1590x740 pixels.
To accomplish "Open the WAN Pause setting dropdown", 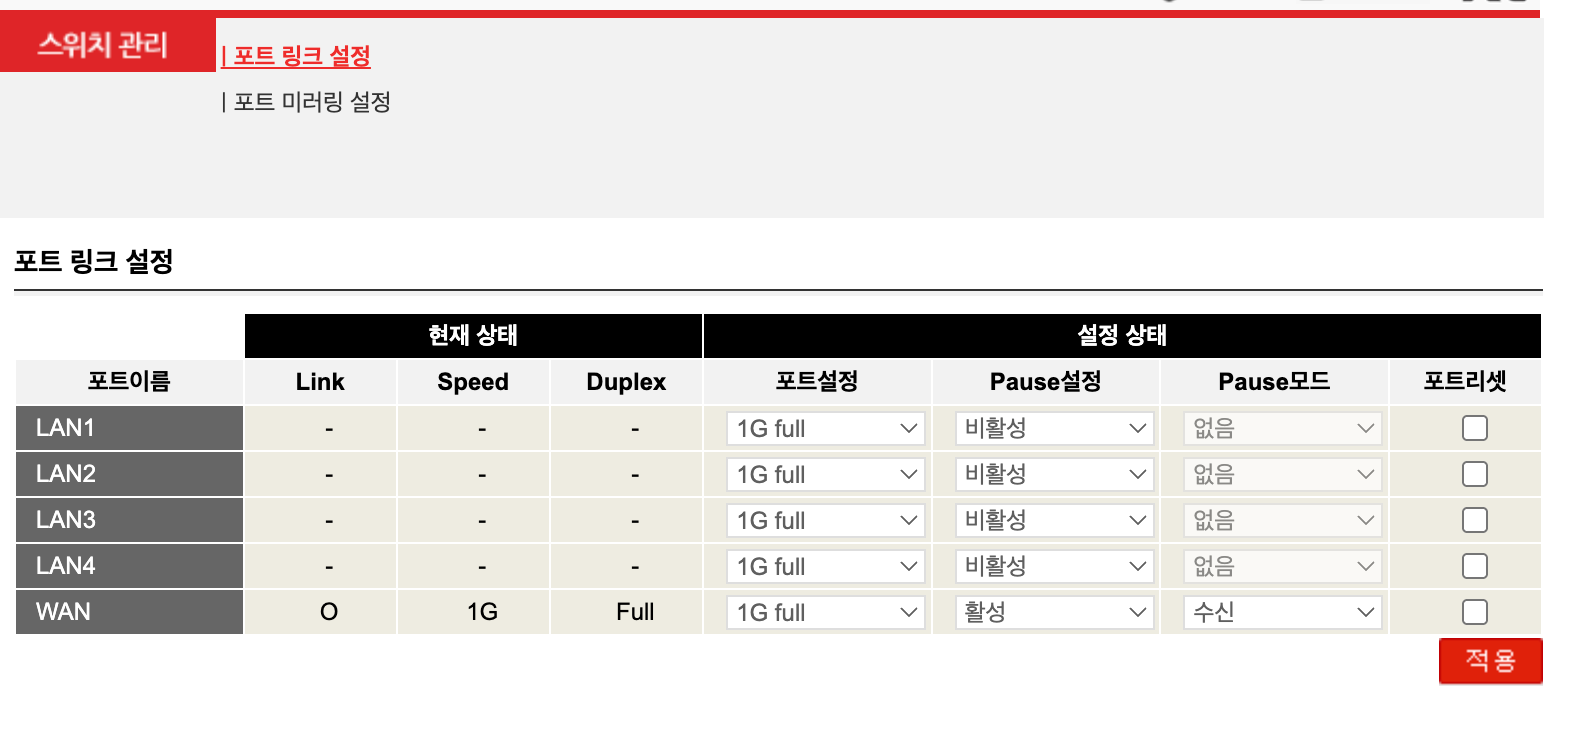I will (1054, 613).
